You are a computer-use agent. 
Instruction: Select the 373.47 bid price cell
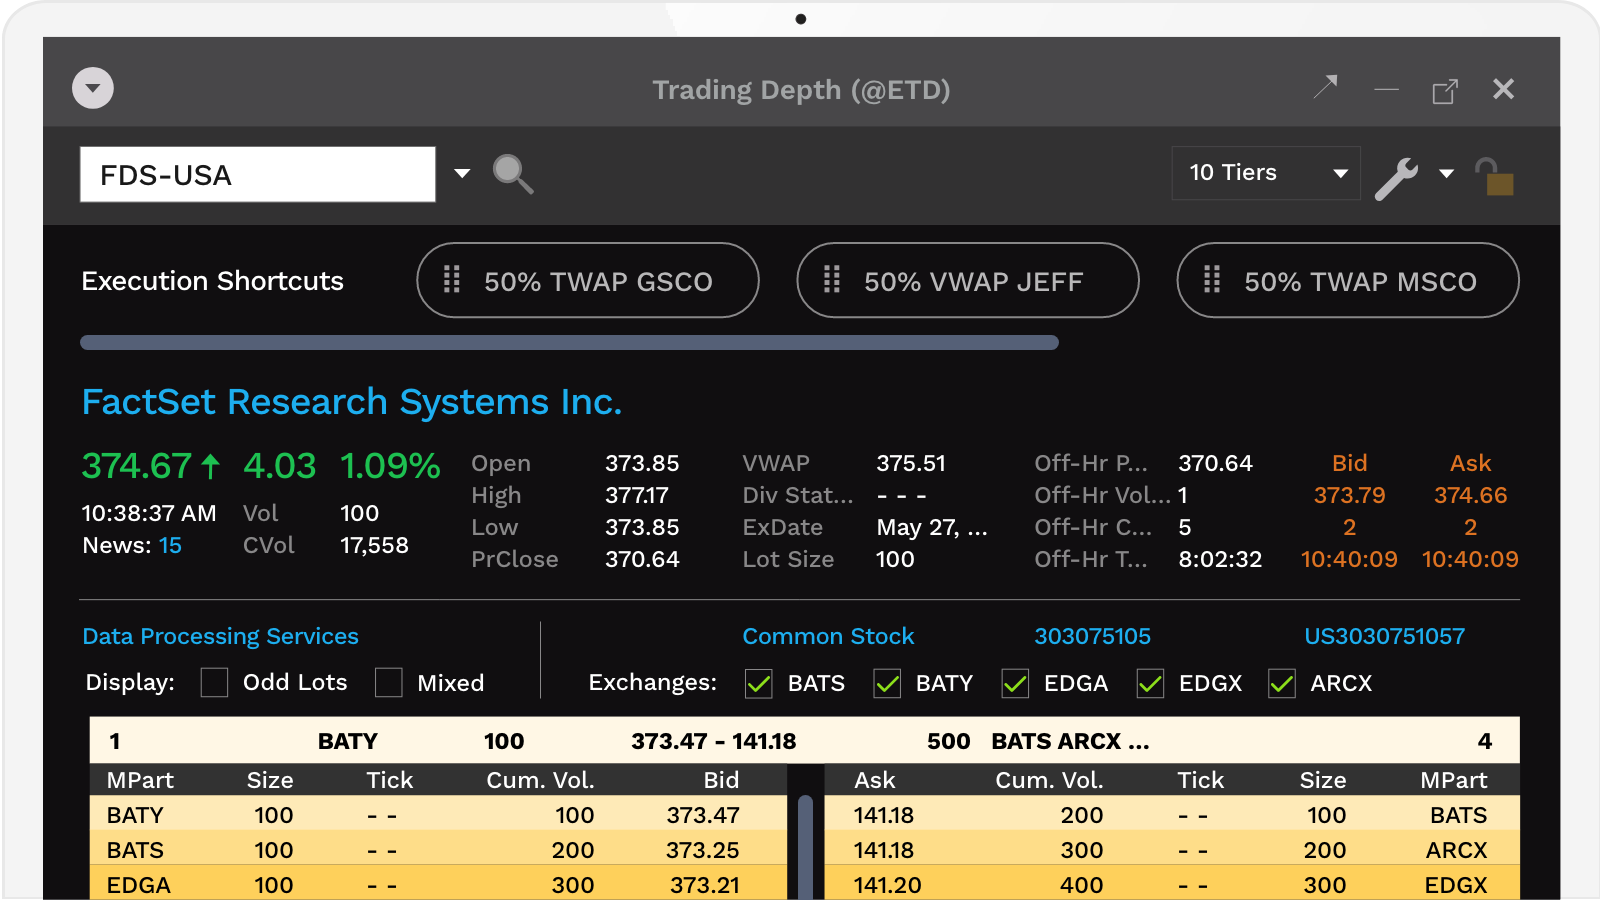(x=703, y=815)
